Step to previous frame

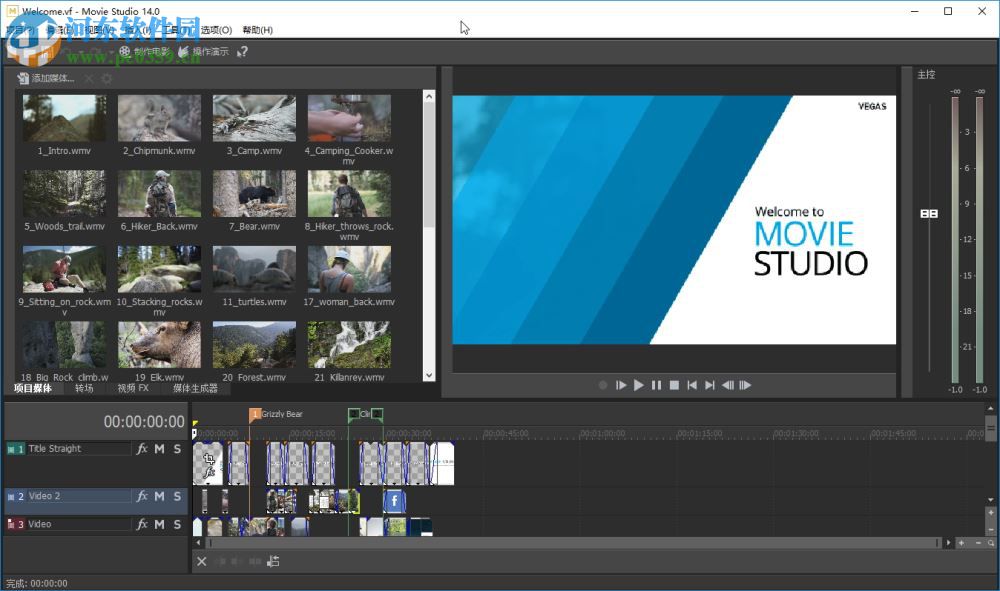[x=728, y=385]
